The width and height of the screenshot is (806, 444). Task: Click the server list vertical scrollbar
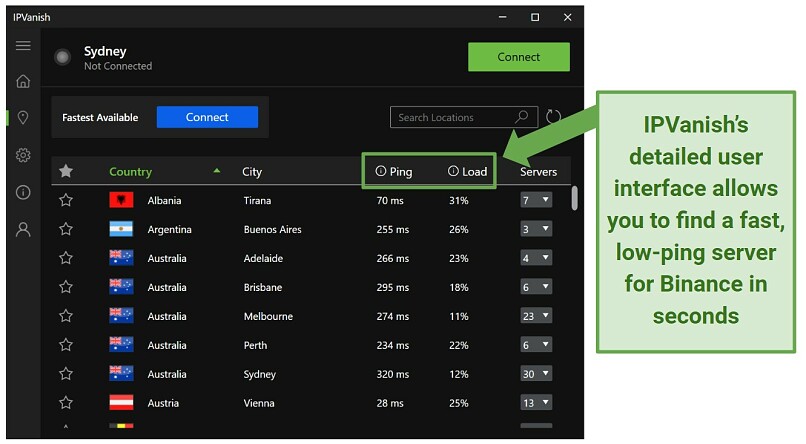[574, 198]
